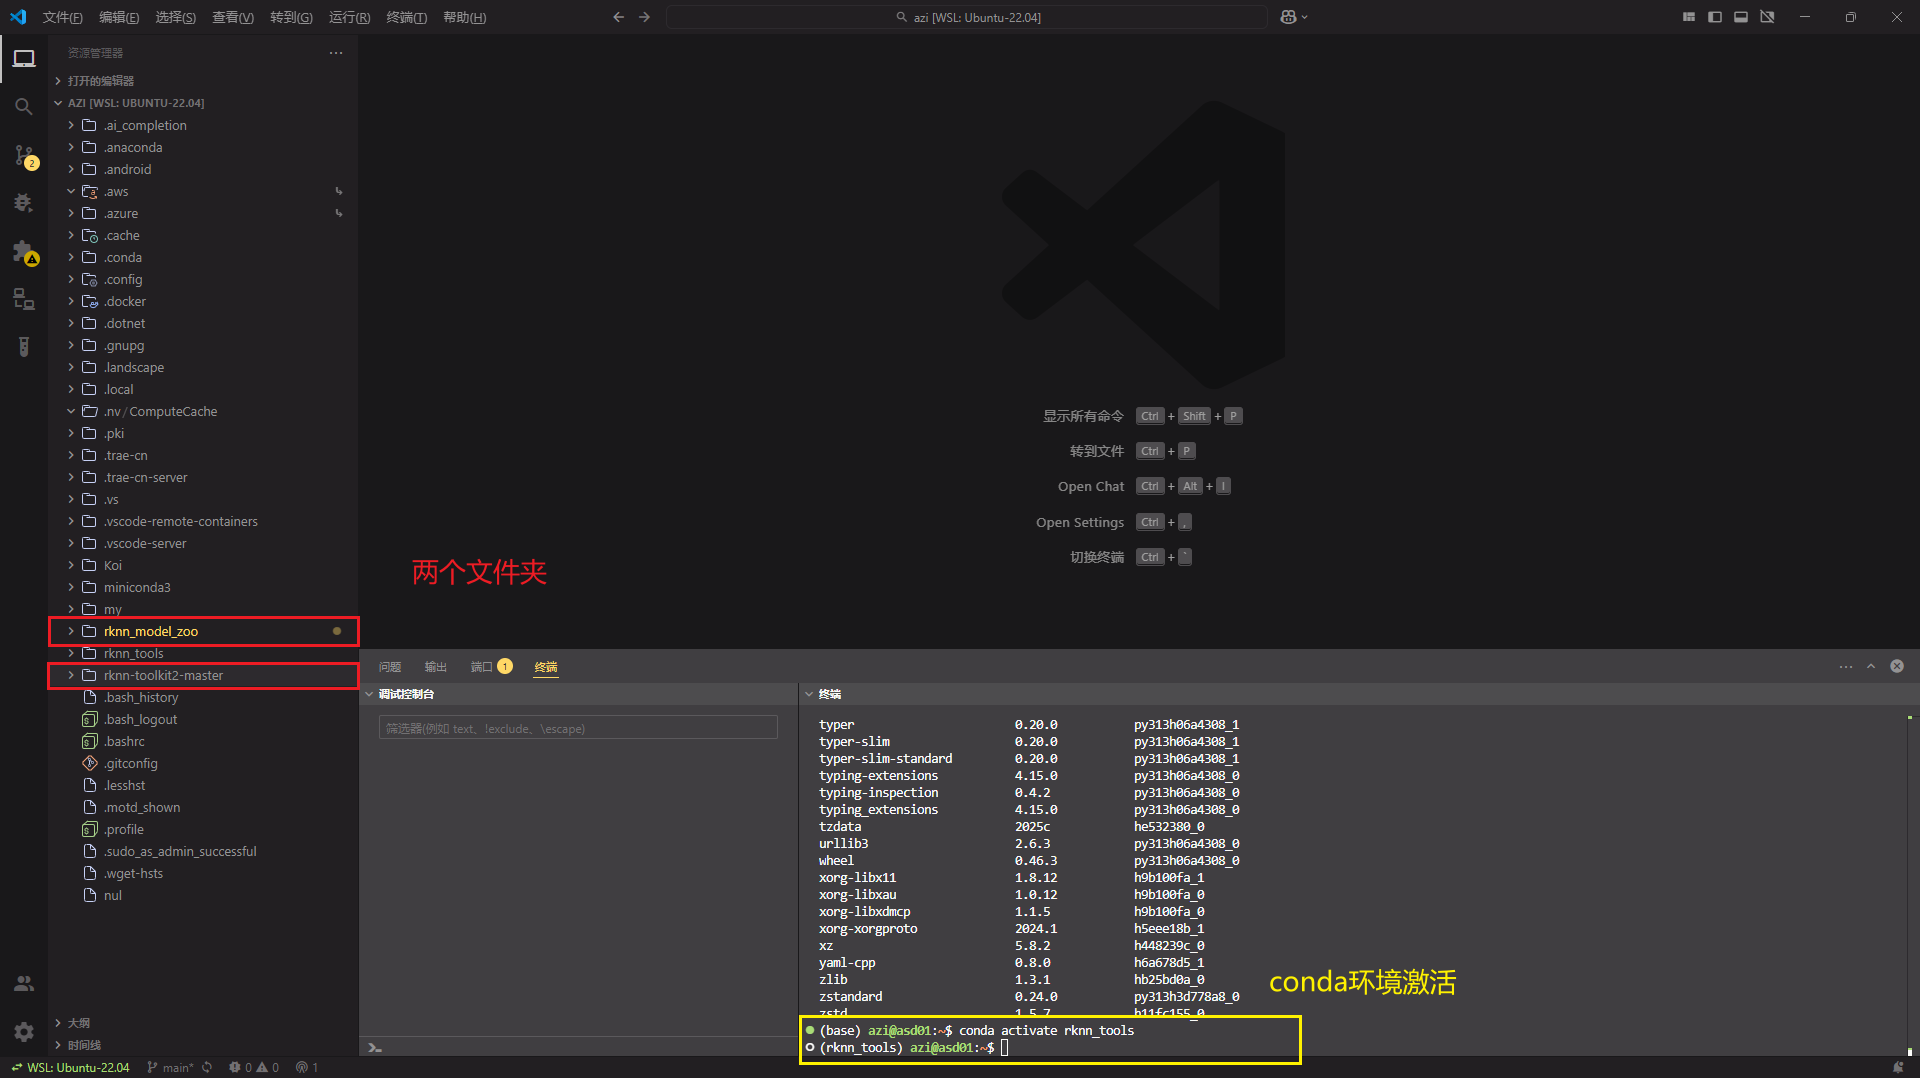1920x1078 pixels.
Task: Open the Accounts icon in activity bar
Action: click(x=24, y=984)
